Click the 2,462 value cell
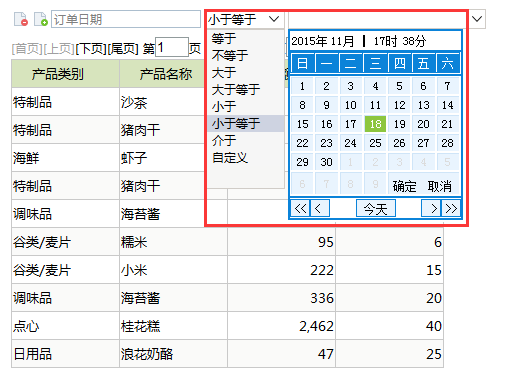This screenshot has height=376, width=511. 281,326
